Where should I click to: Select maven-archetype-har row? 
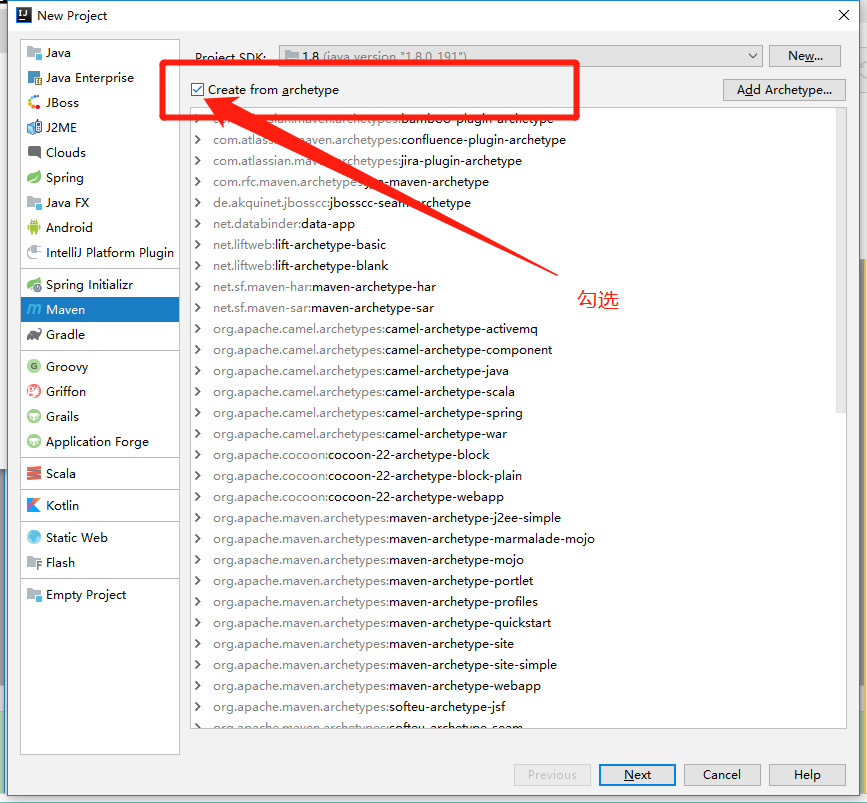click(518, 287)
